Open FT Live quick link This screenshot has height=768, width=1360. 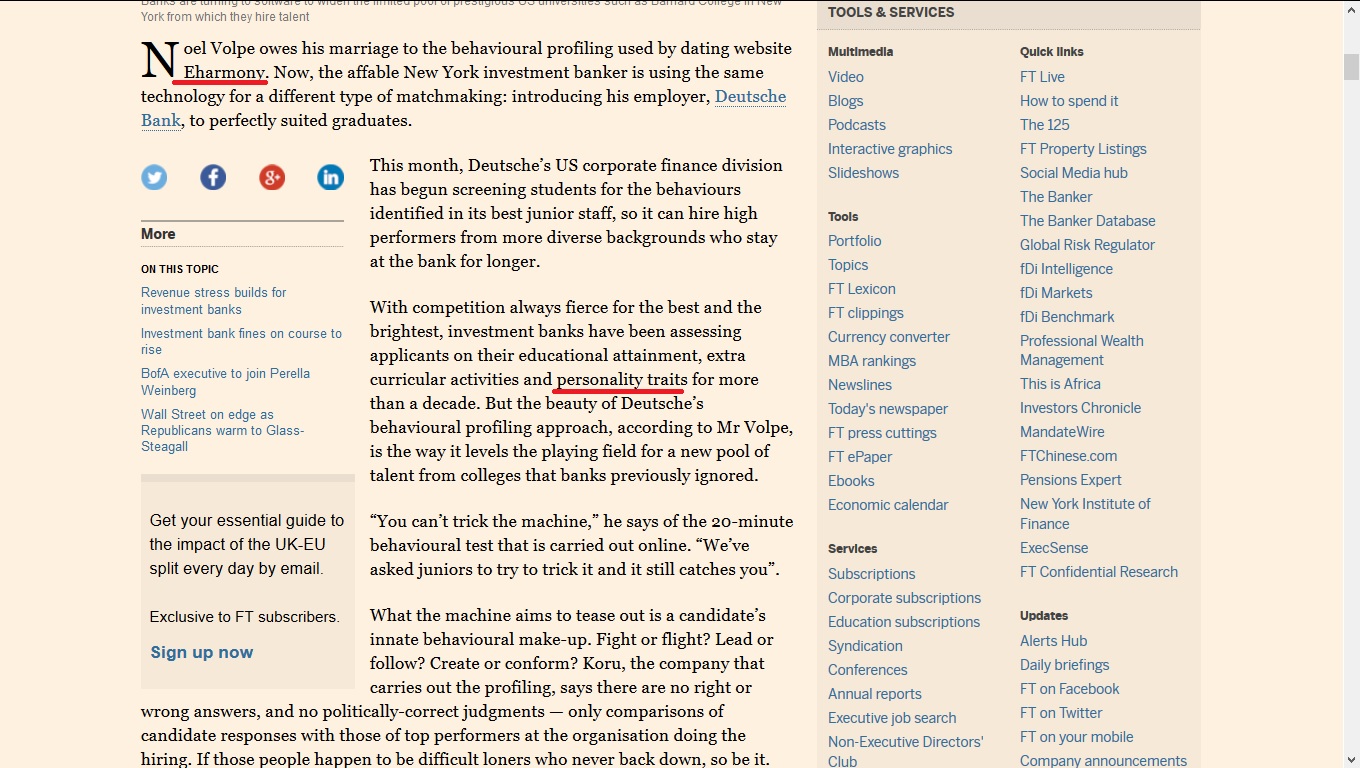[1042, 77]
